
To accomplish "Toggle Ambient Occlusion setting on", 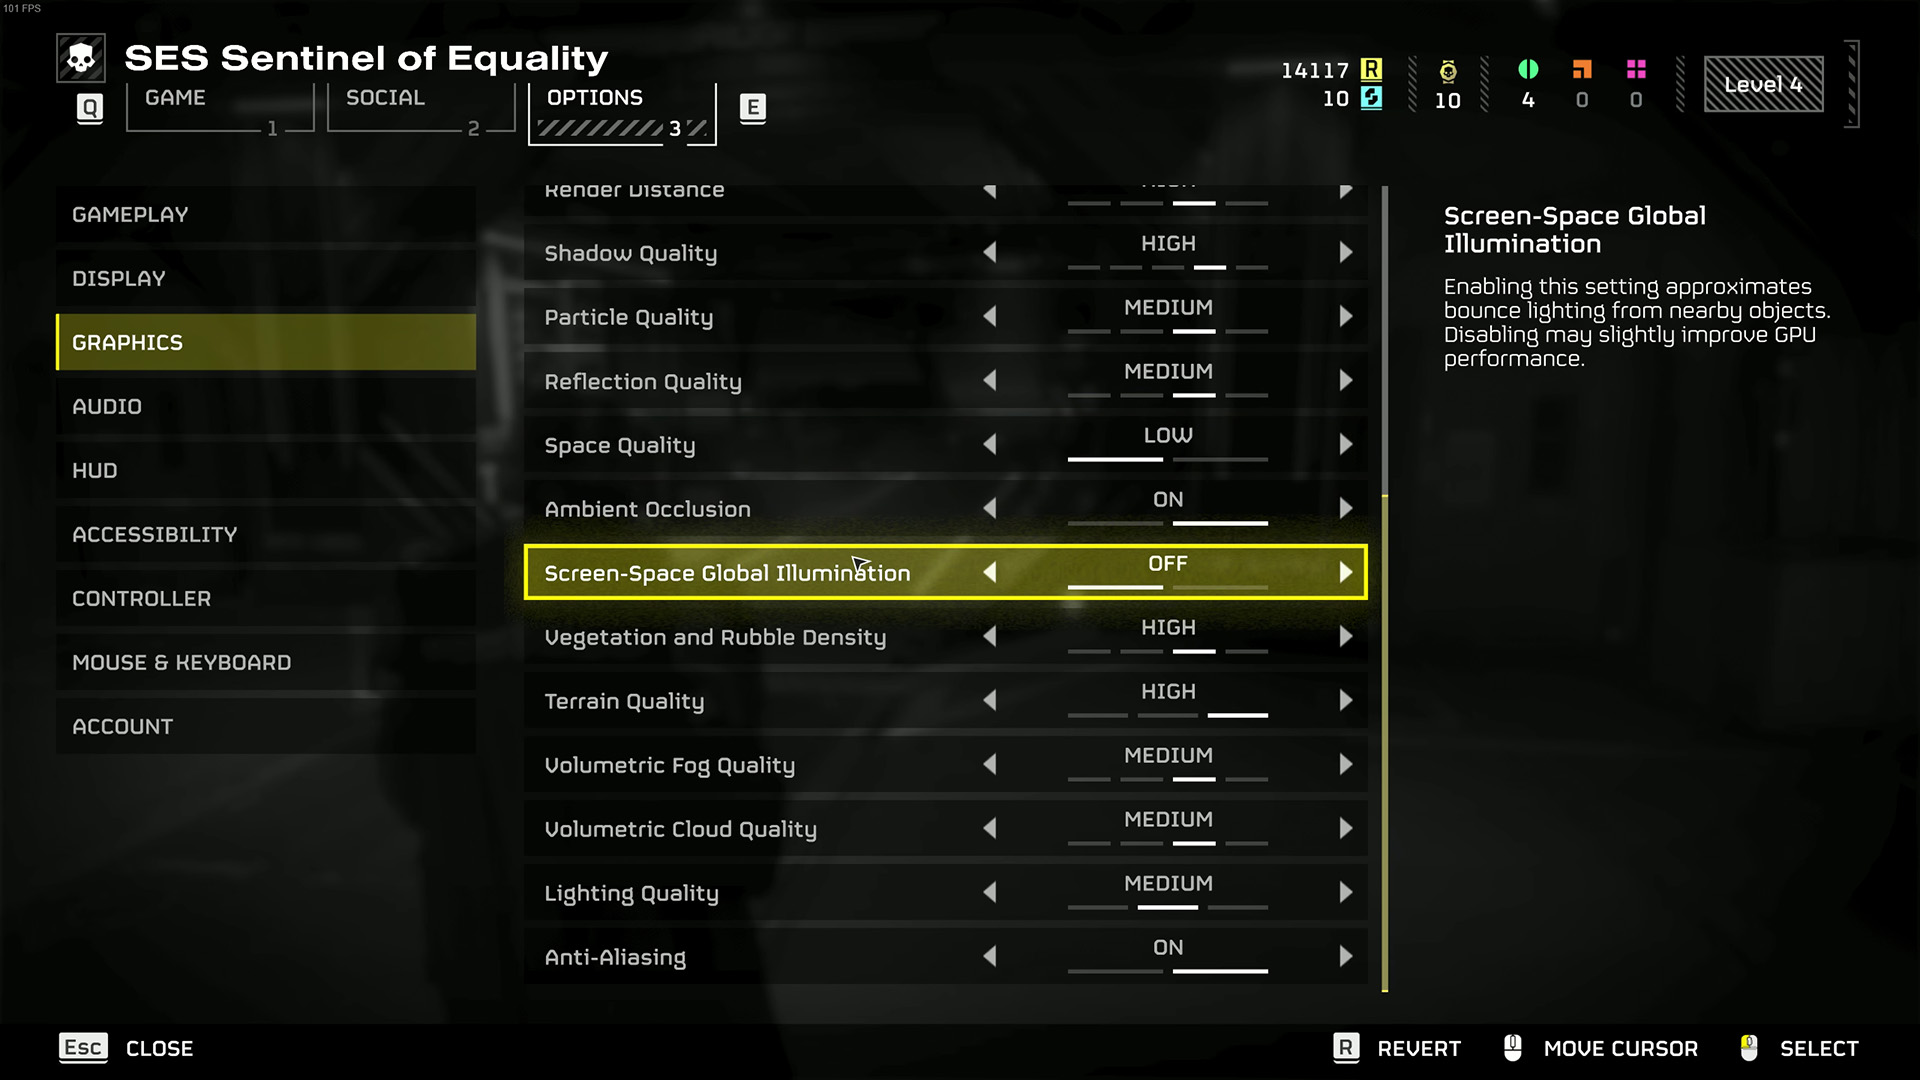I will (1345, 508).
